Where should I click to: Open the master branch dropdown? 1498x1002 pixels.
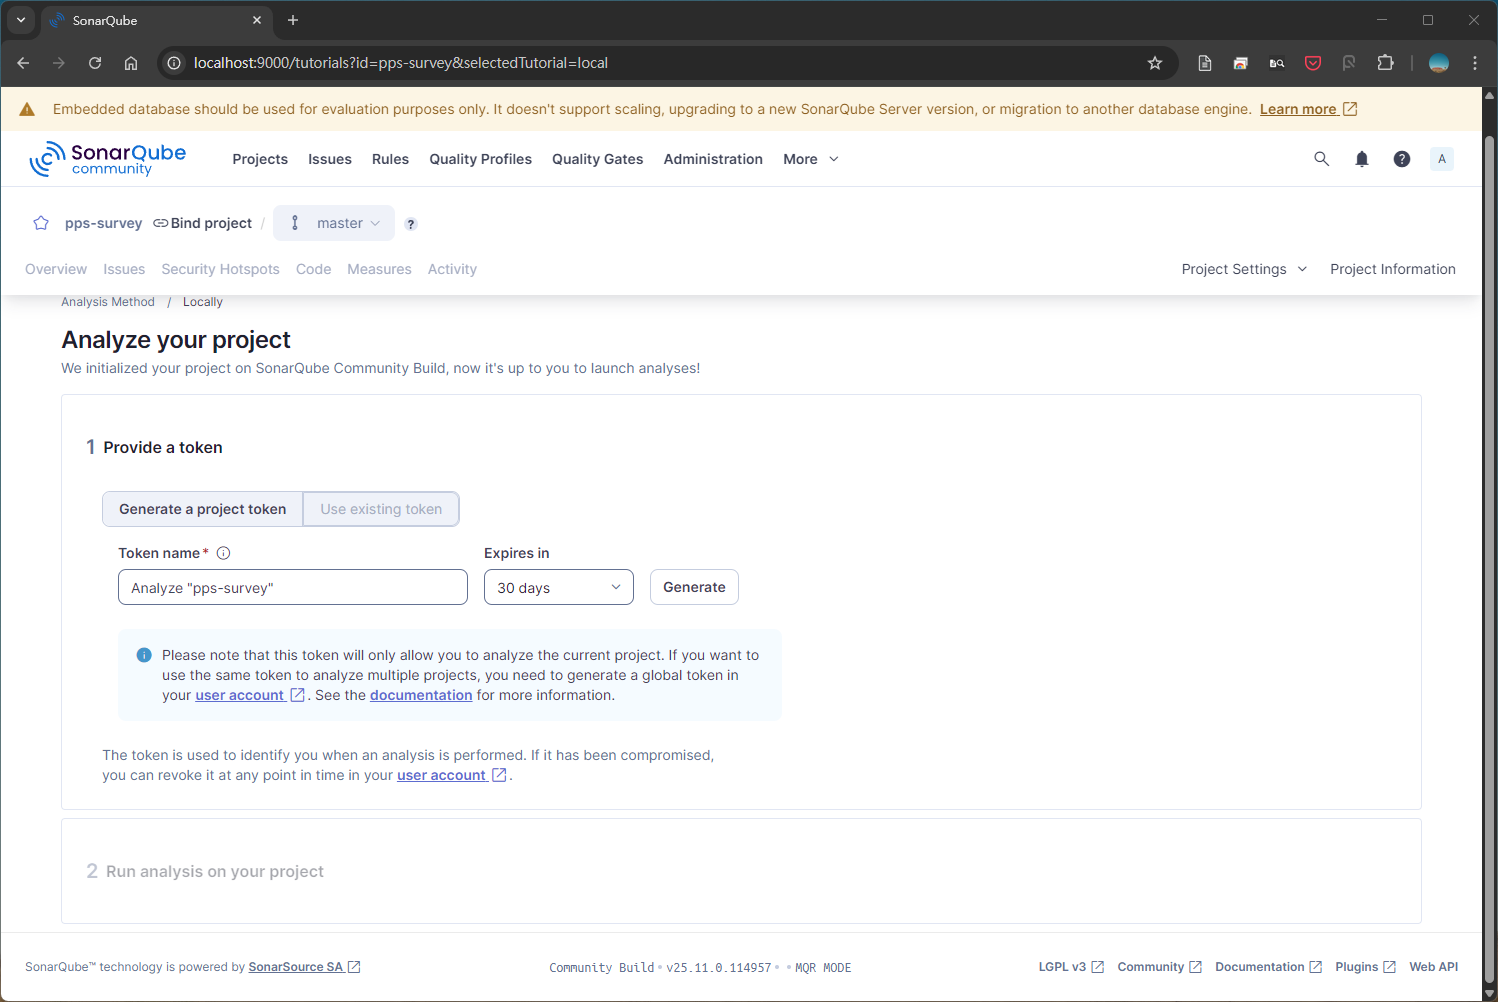(334, 223)
